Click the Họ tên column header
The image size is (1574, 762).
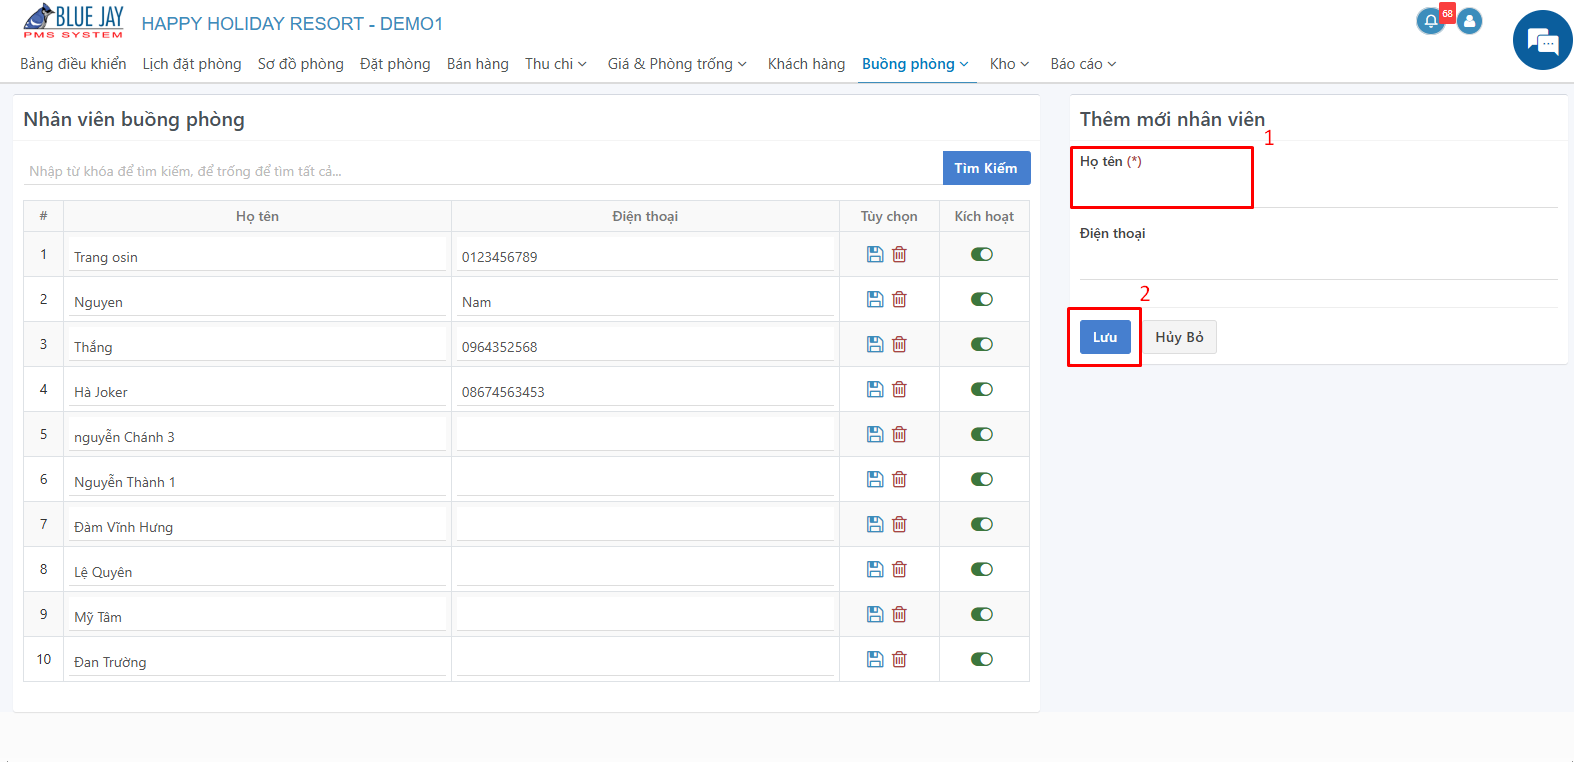click(257, 216)
